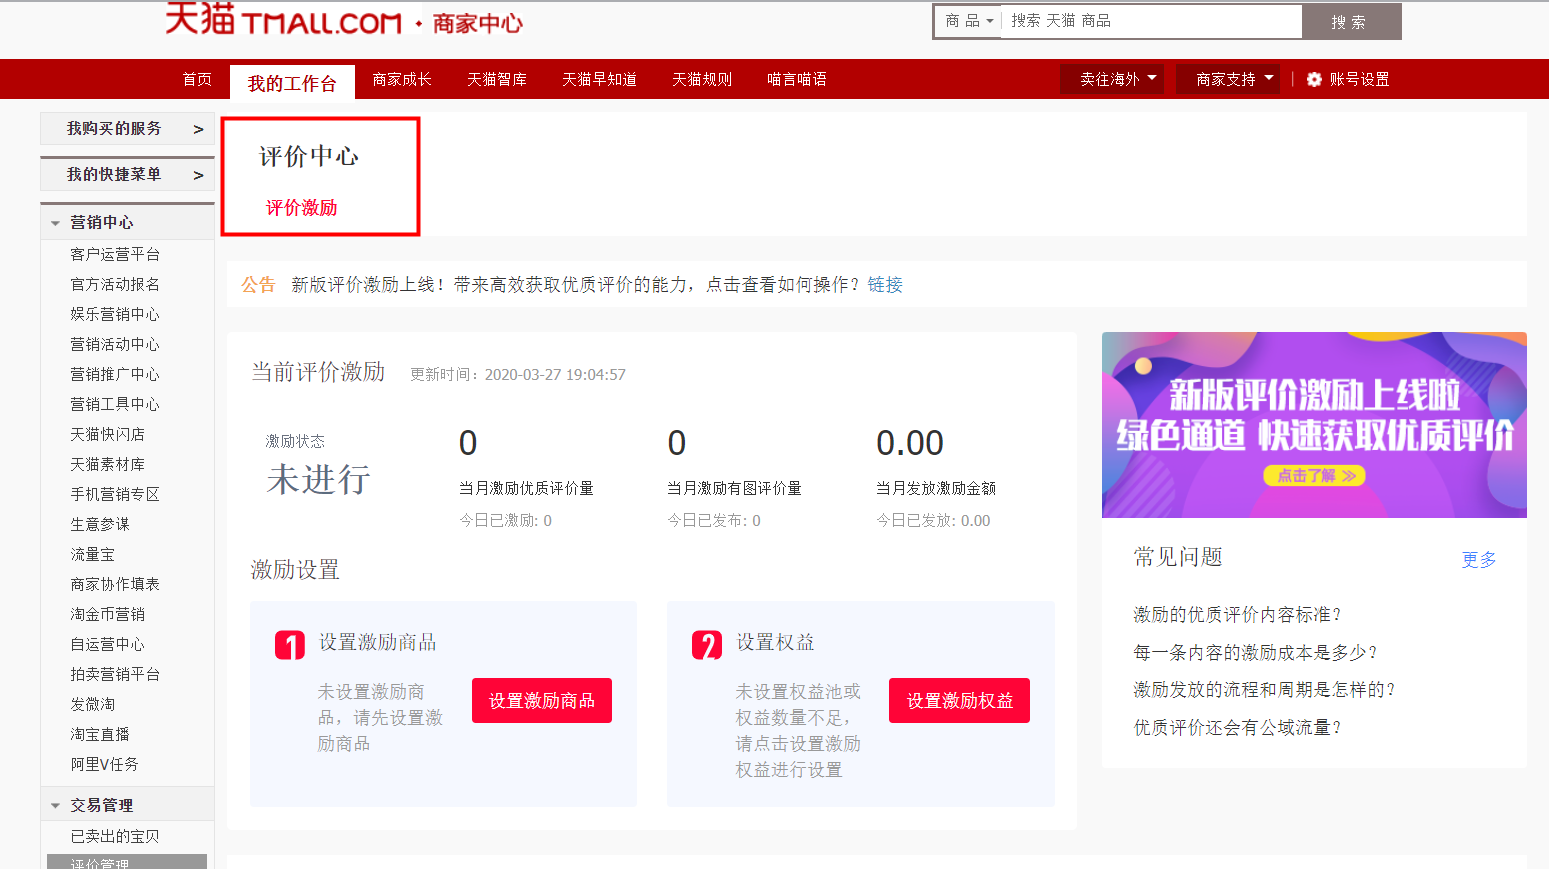Open the 商品 search category dropdown
Image resolution: width=1549 pixels, height=869 pixels.
[968, 21]
